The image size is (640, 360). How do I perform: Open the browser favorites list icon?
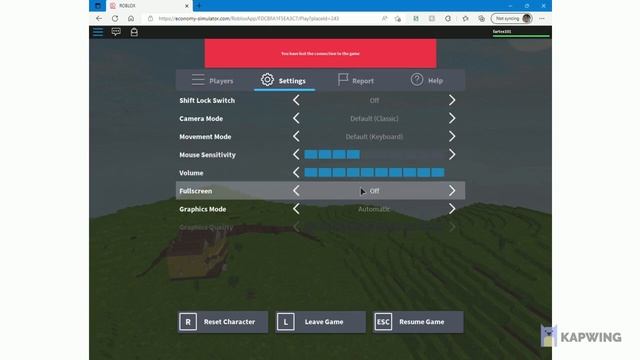(x=465, y=18)
